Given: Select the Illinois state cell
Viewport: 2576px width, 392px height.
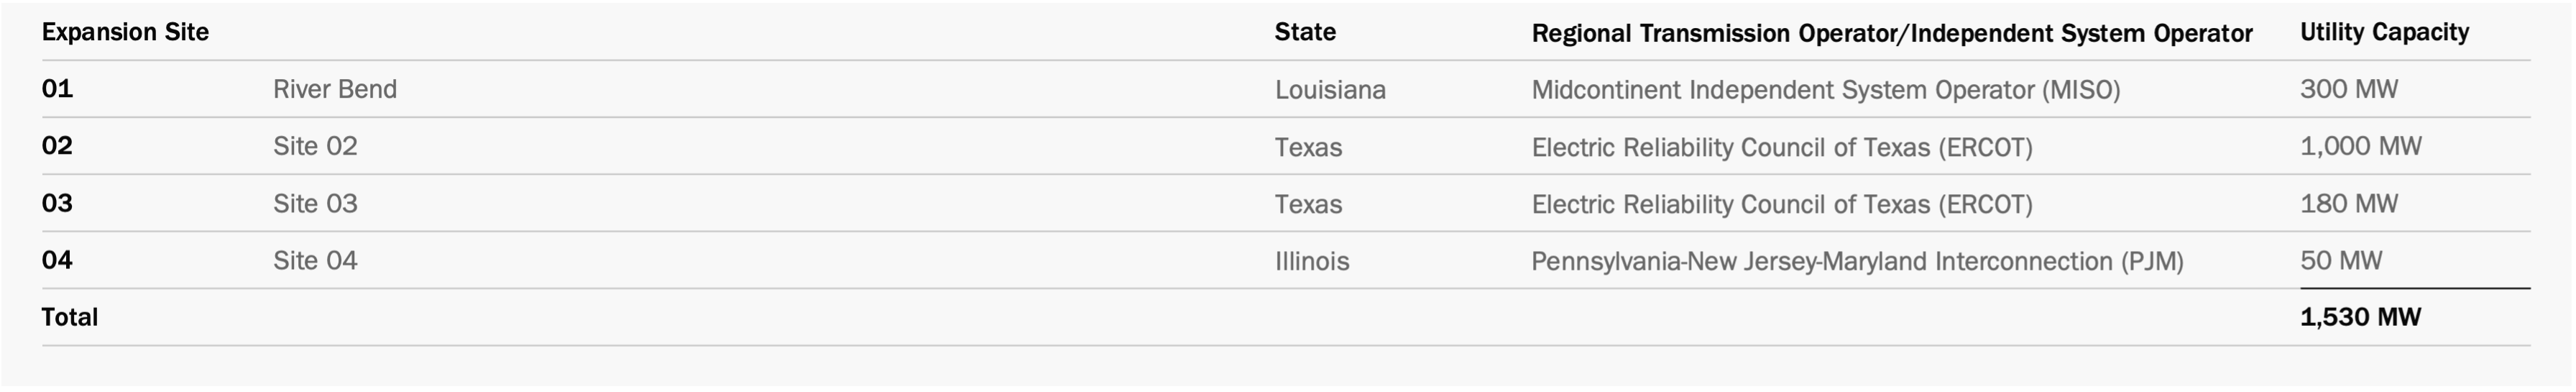Looking at the screenshot, I should pos(1312,262).
